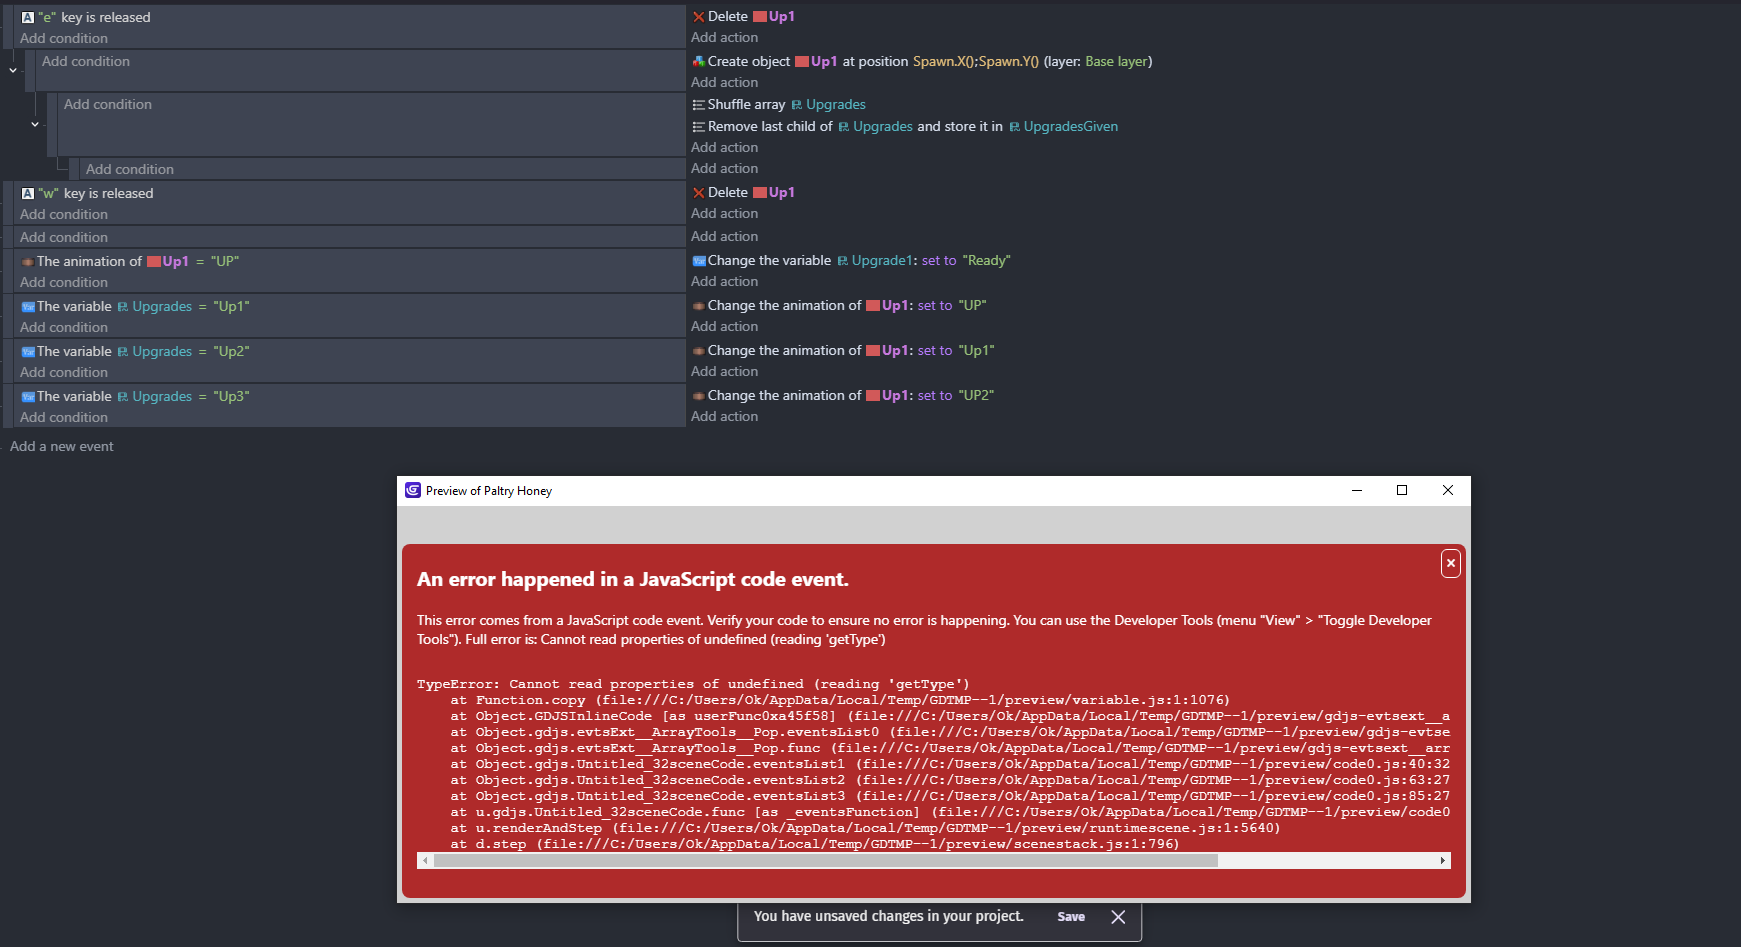
Task: Select the UpgradesGiven variable parameter
Action: coord(1070,127)
